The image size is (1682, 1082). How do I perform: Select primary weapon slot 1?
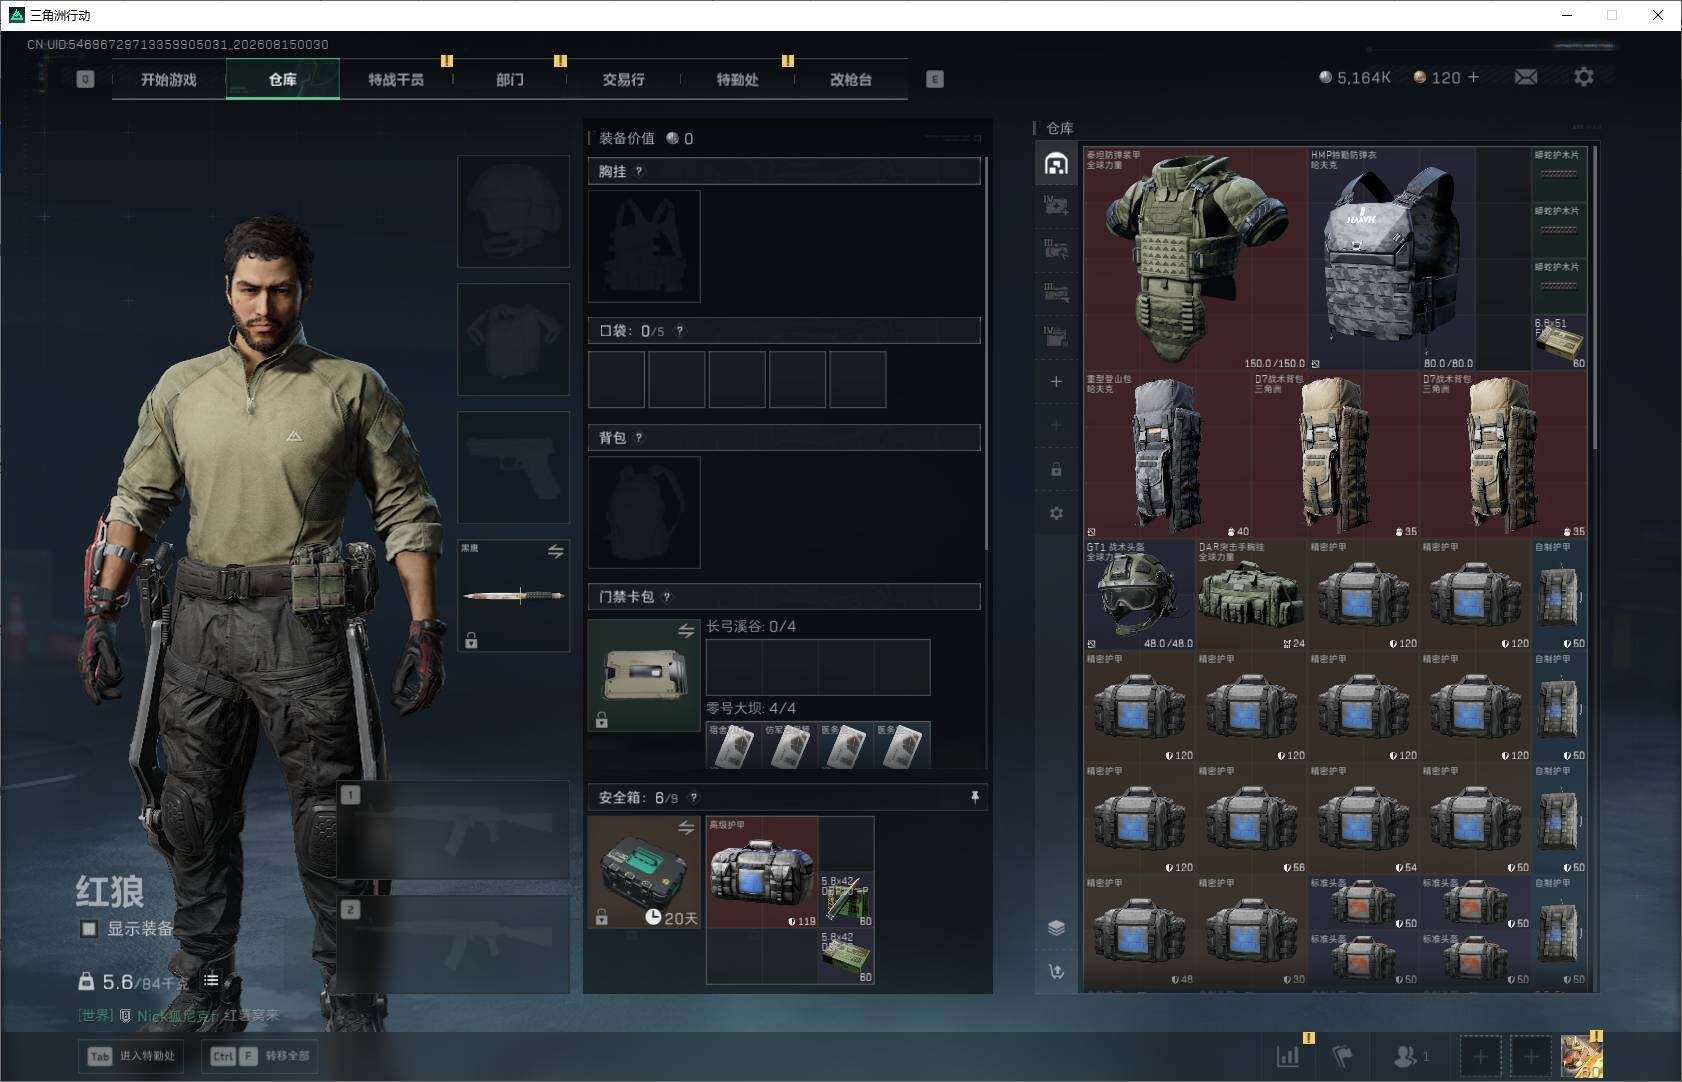[x=454, y=830]
